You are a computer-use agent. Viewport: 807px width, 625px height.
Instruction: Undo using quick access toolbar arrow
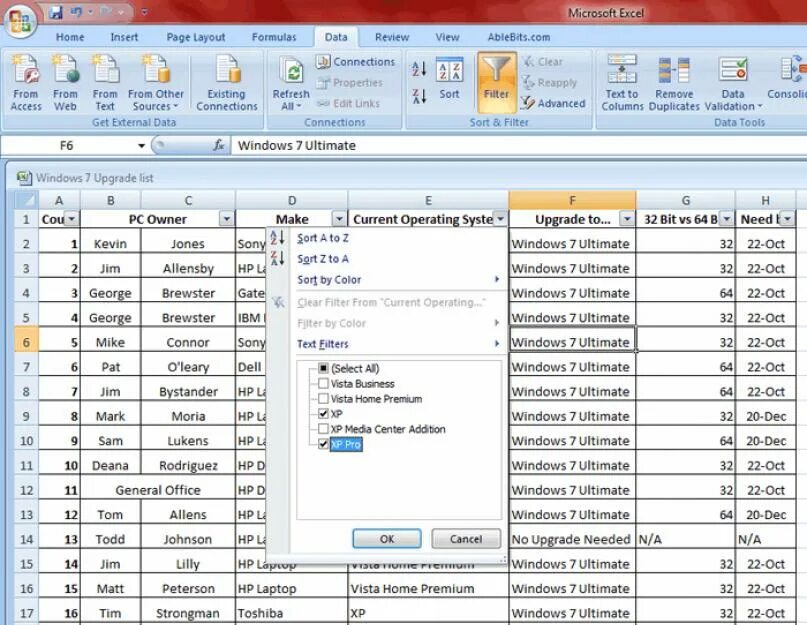point(76,12)
